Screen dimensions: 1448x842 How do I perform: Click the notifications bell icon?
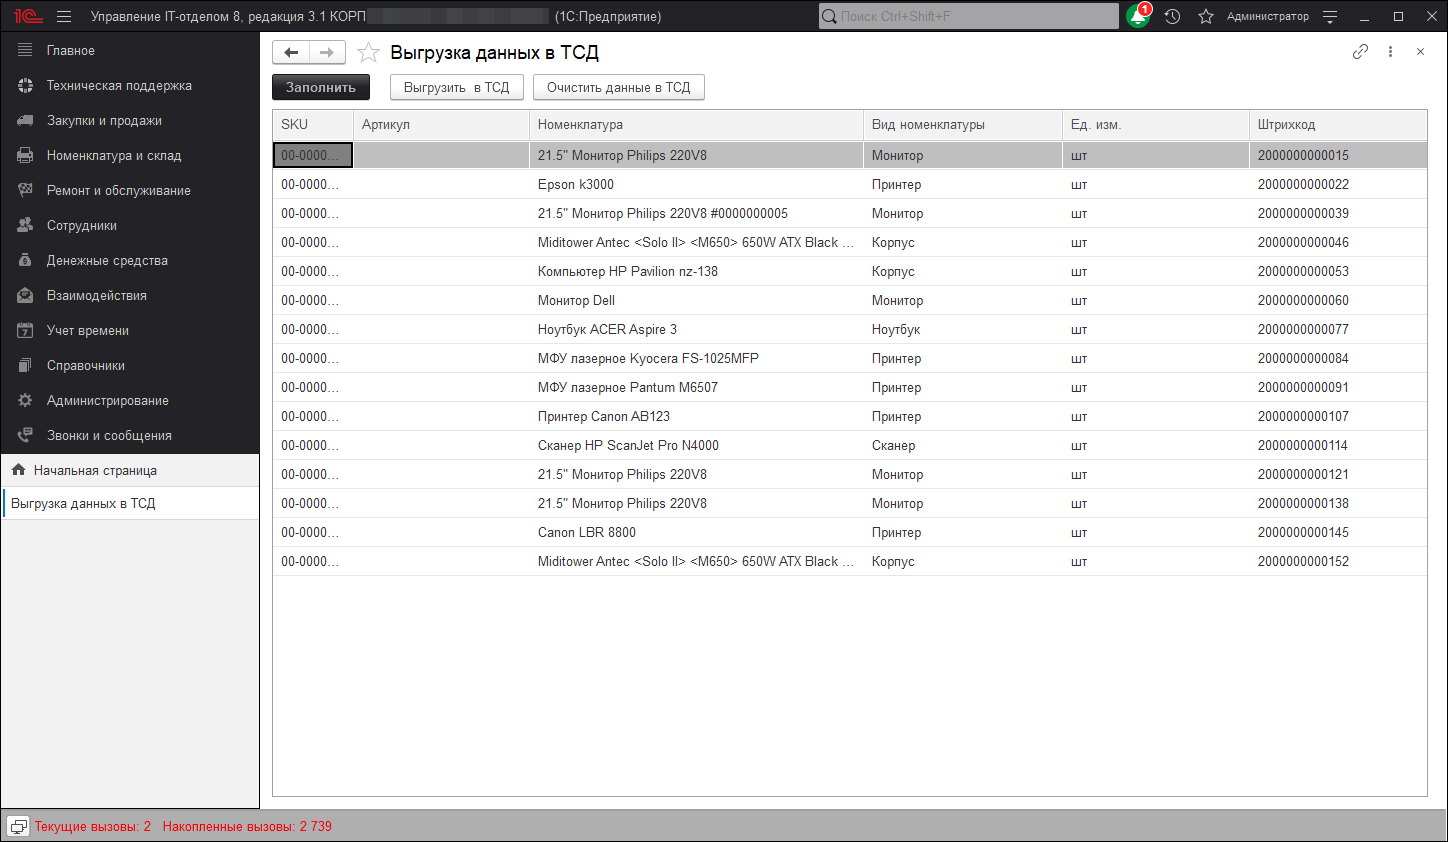point(1138,16)
